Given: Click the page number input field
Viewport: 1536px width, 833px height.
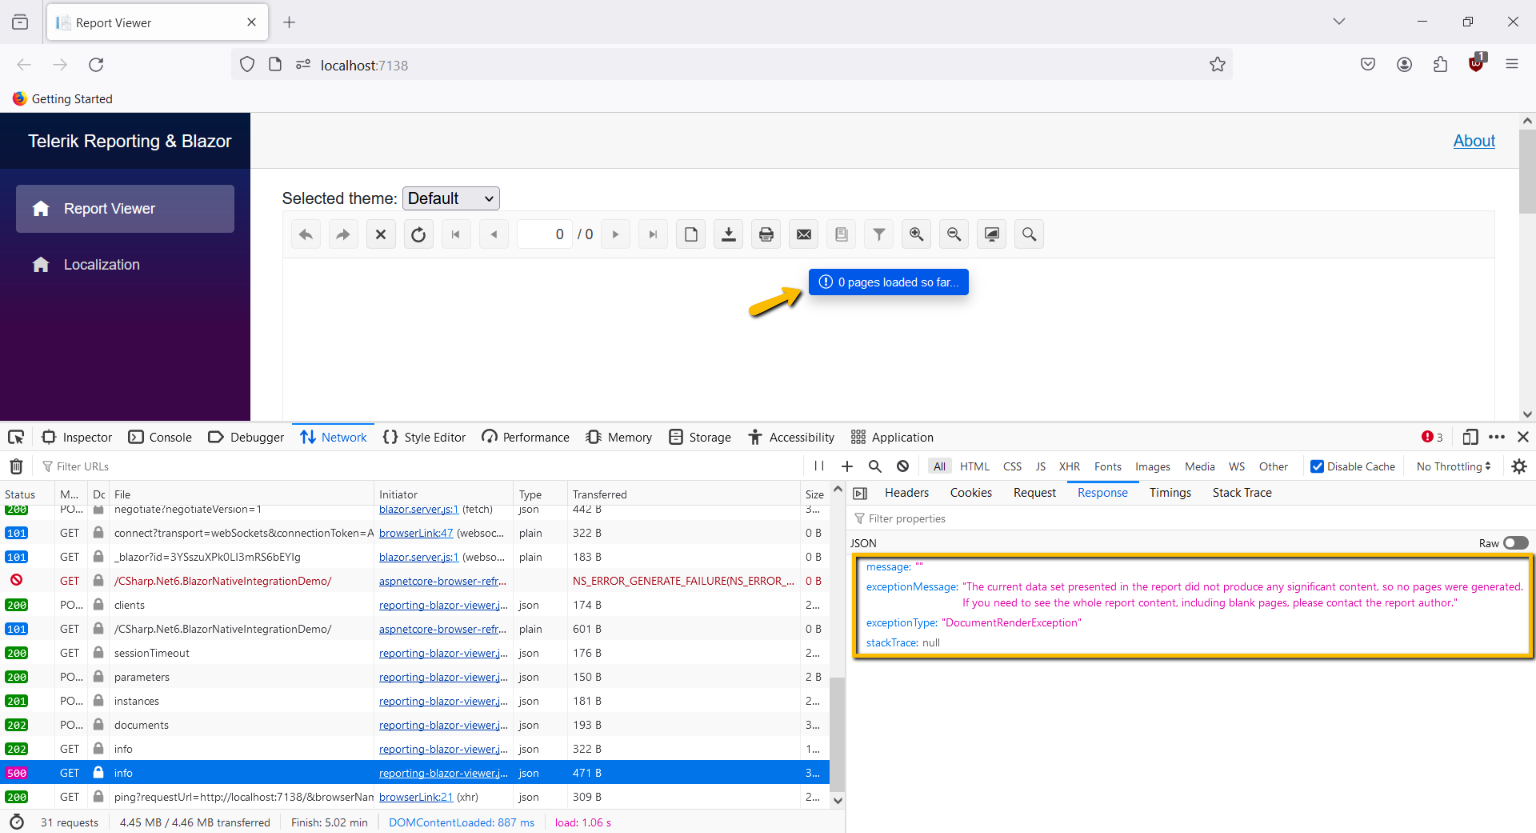Looking at the screenshot, I should (x=545, y=234).
